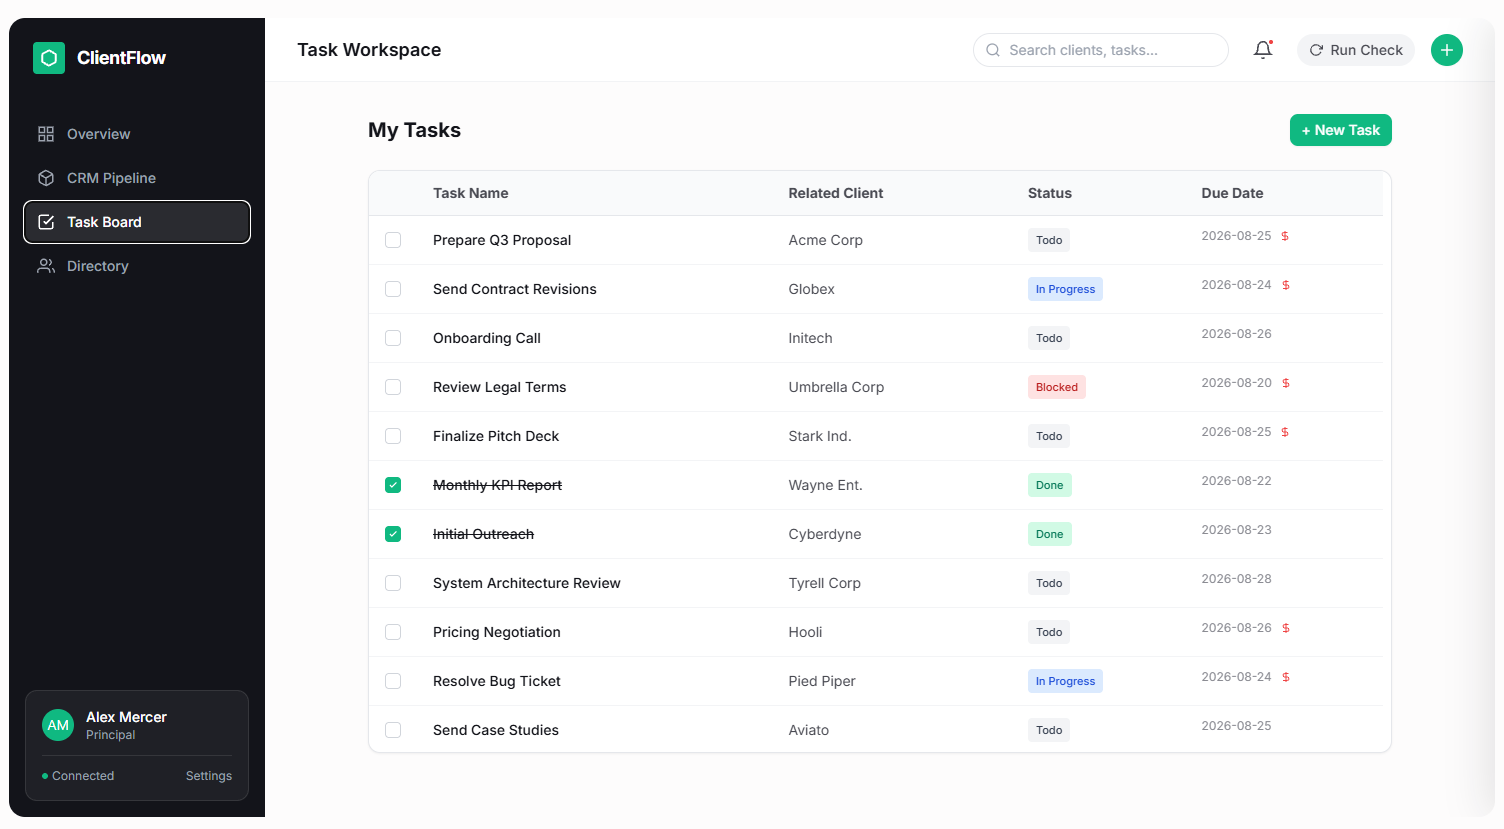The width and height of the screenshot is (1504, 829).
Task: Click the Due Date column header
Action: pyautogui.click(x=1232, y=193)
